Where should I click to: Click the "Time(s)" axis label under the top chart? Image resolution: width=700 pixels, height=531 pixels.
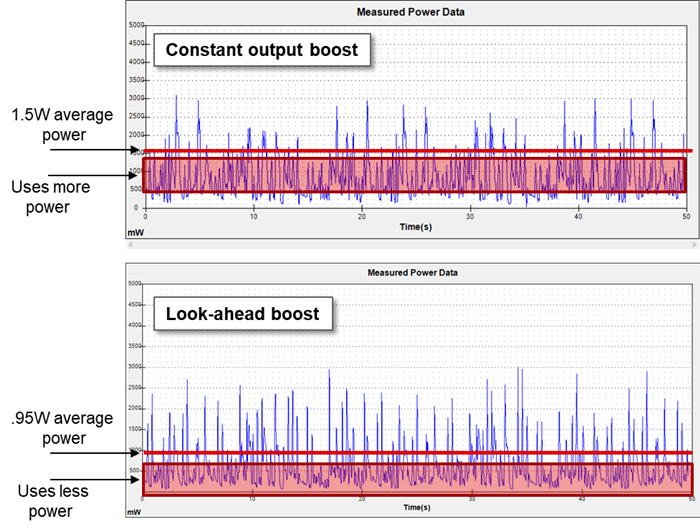tap(417, 228)
